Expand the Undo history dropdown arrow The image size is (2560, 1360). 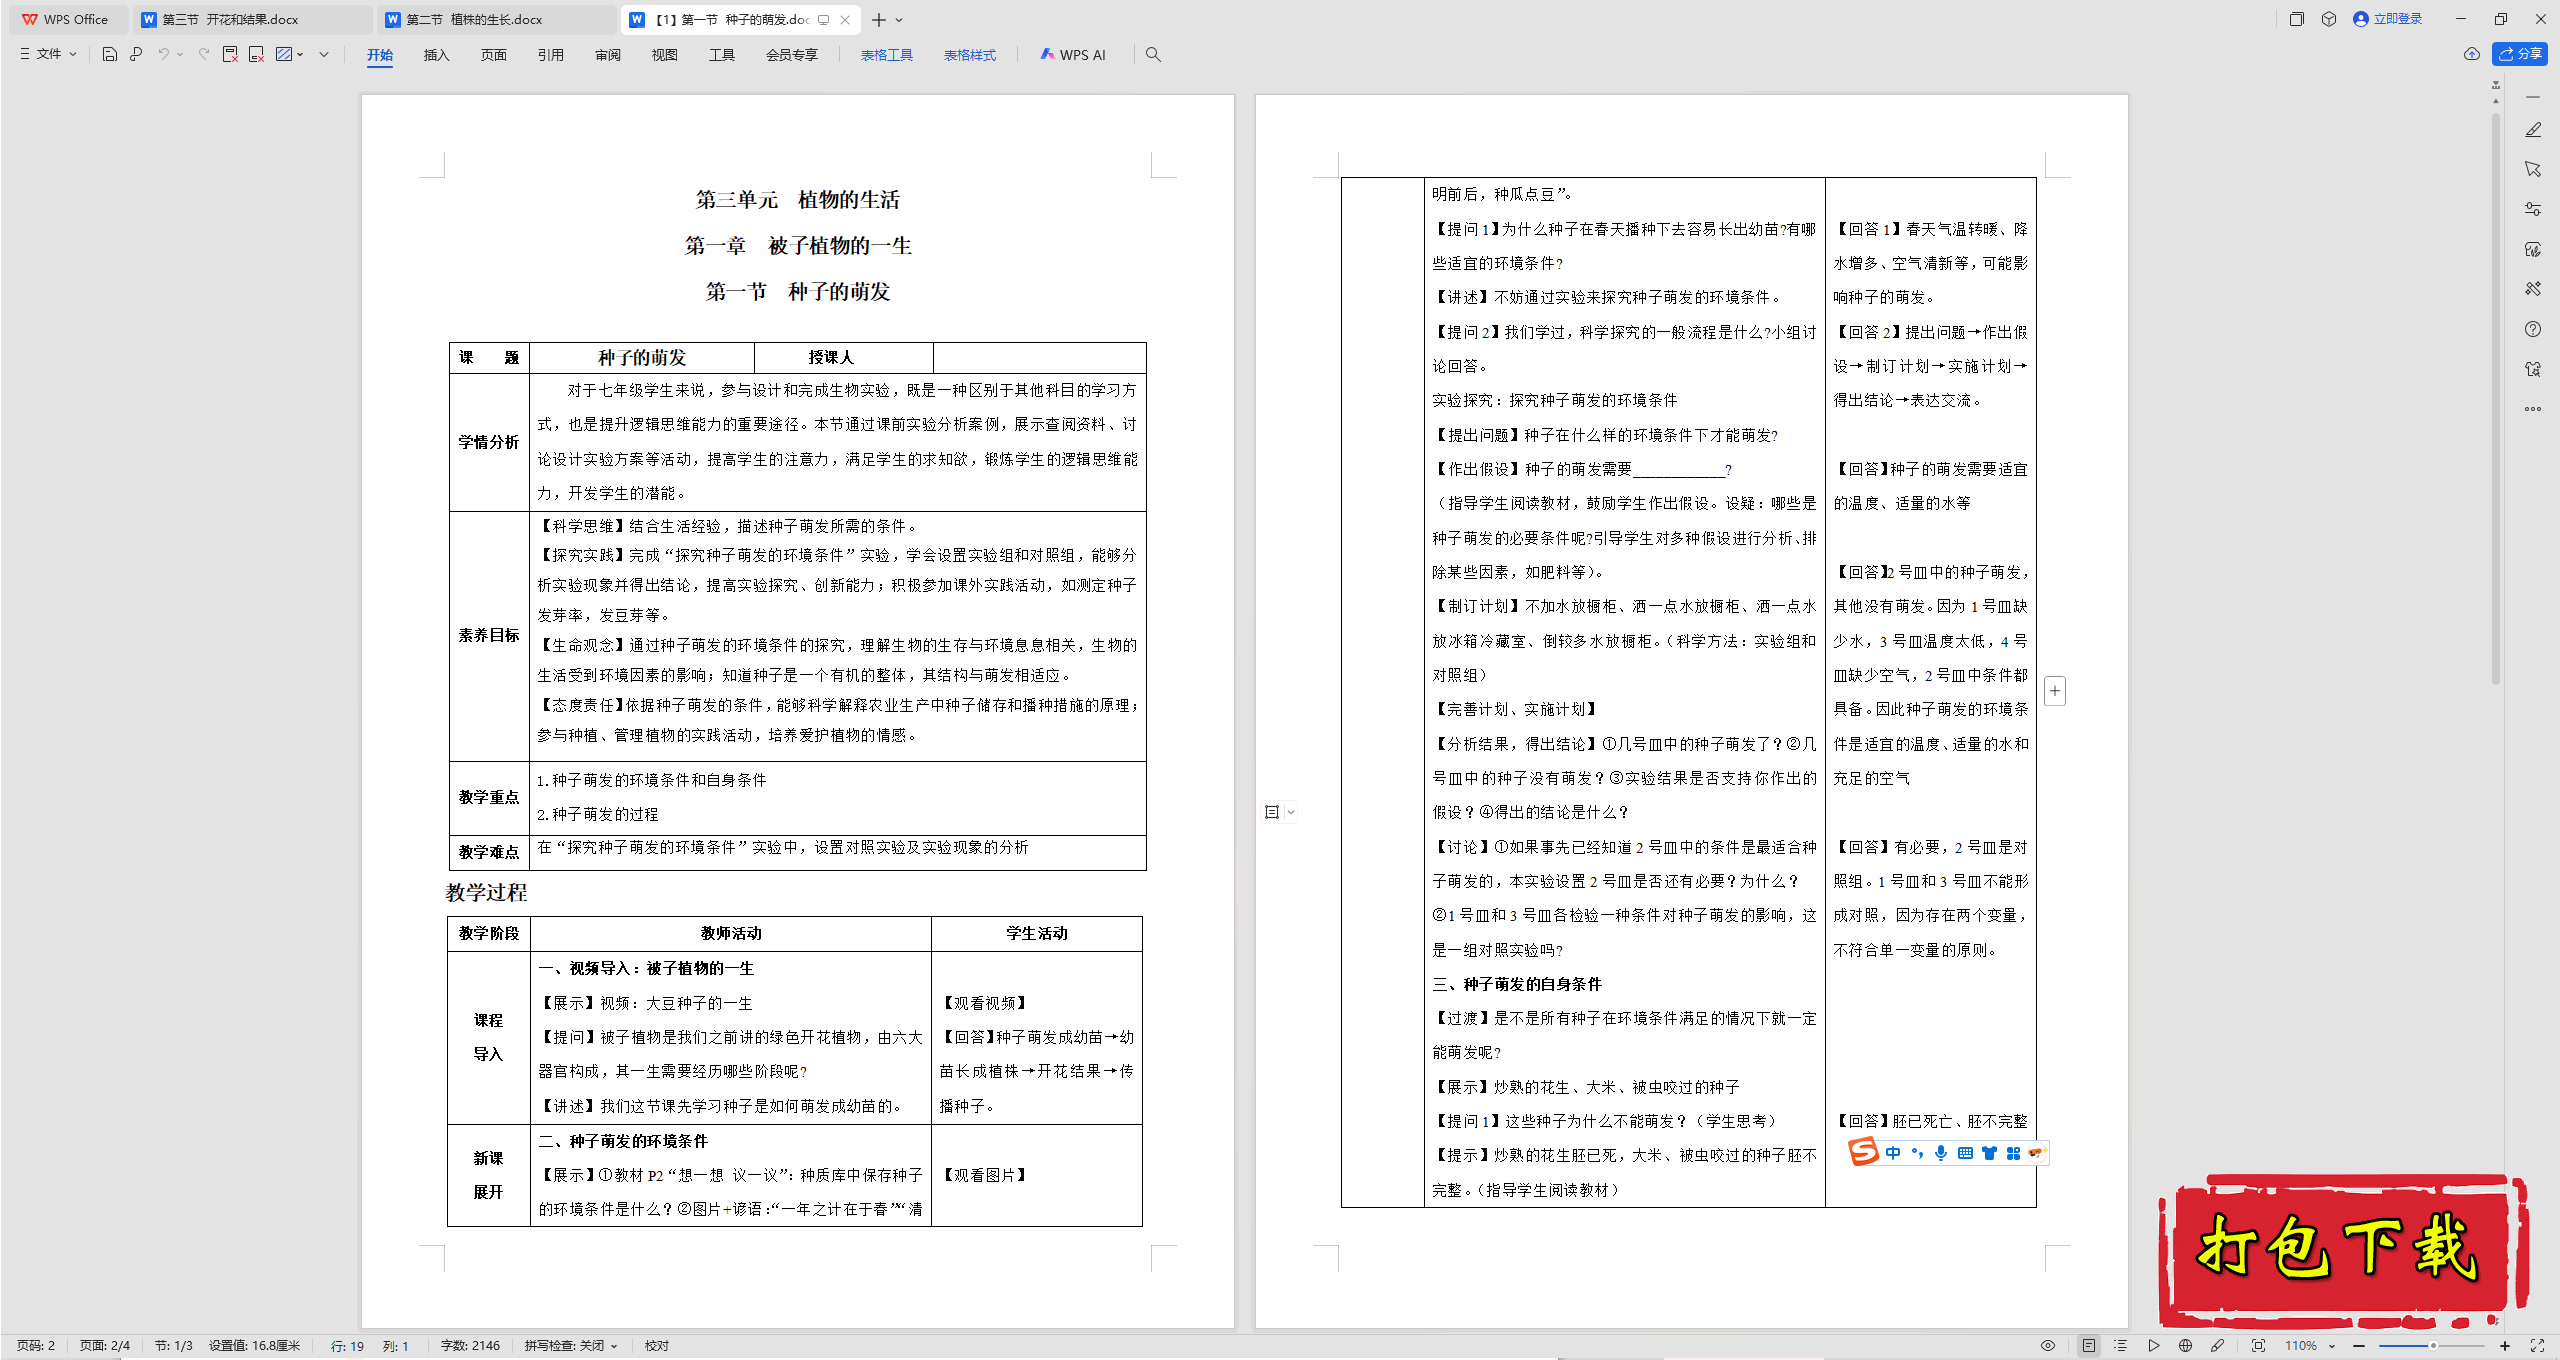[180, 54]
